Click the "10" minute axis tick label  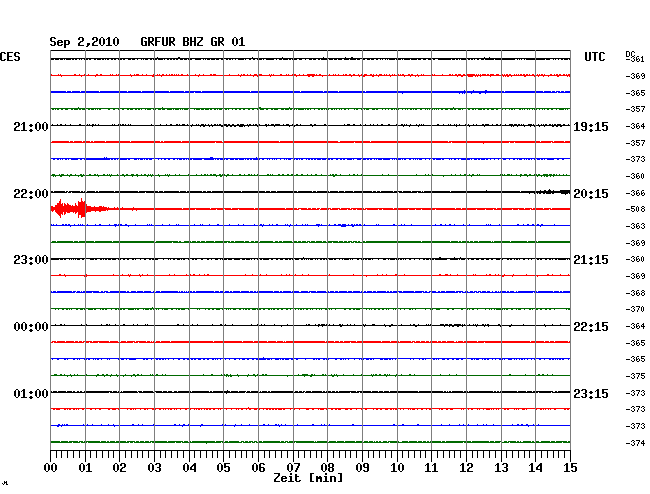pyautogui.click(x=397, y=468)
